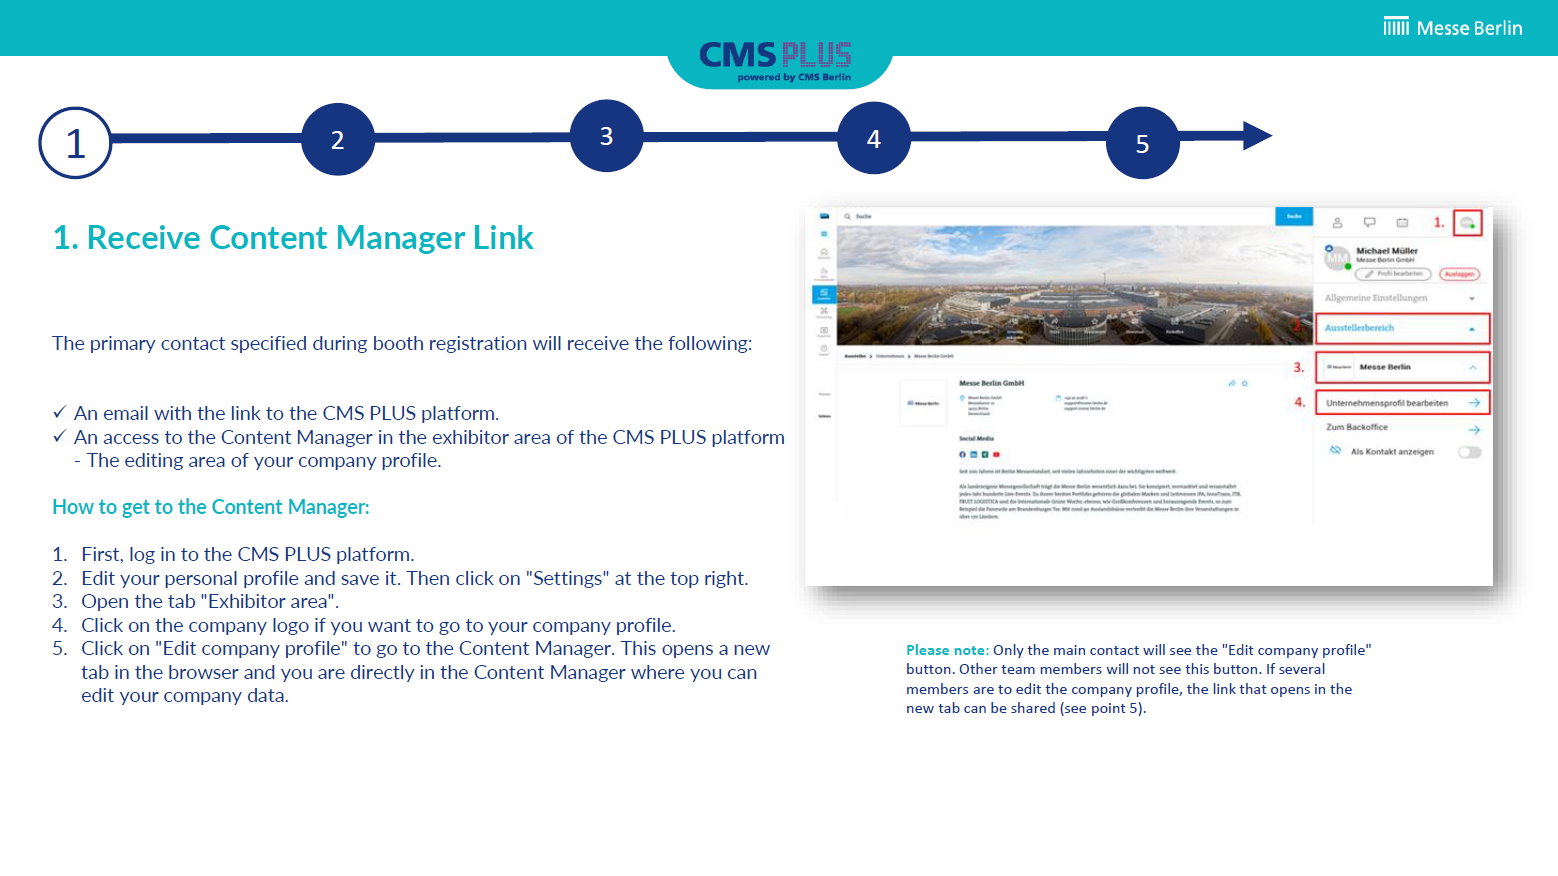Click the settings avatar icon at top right

pos(1467,223)
